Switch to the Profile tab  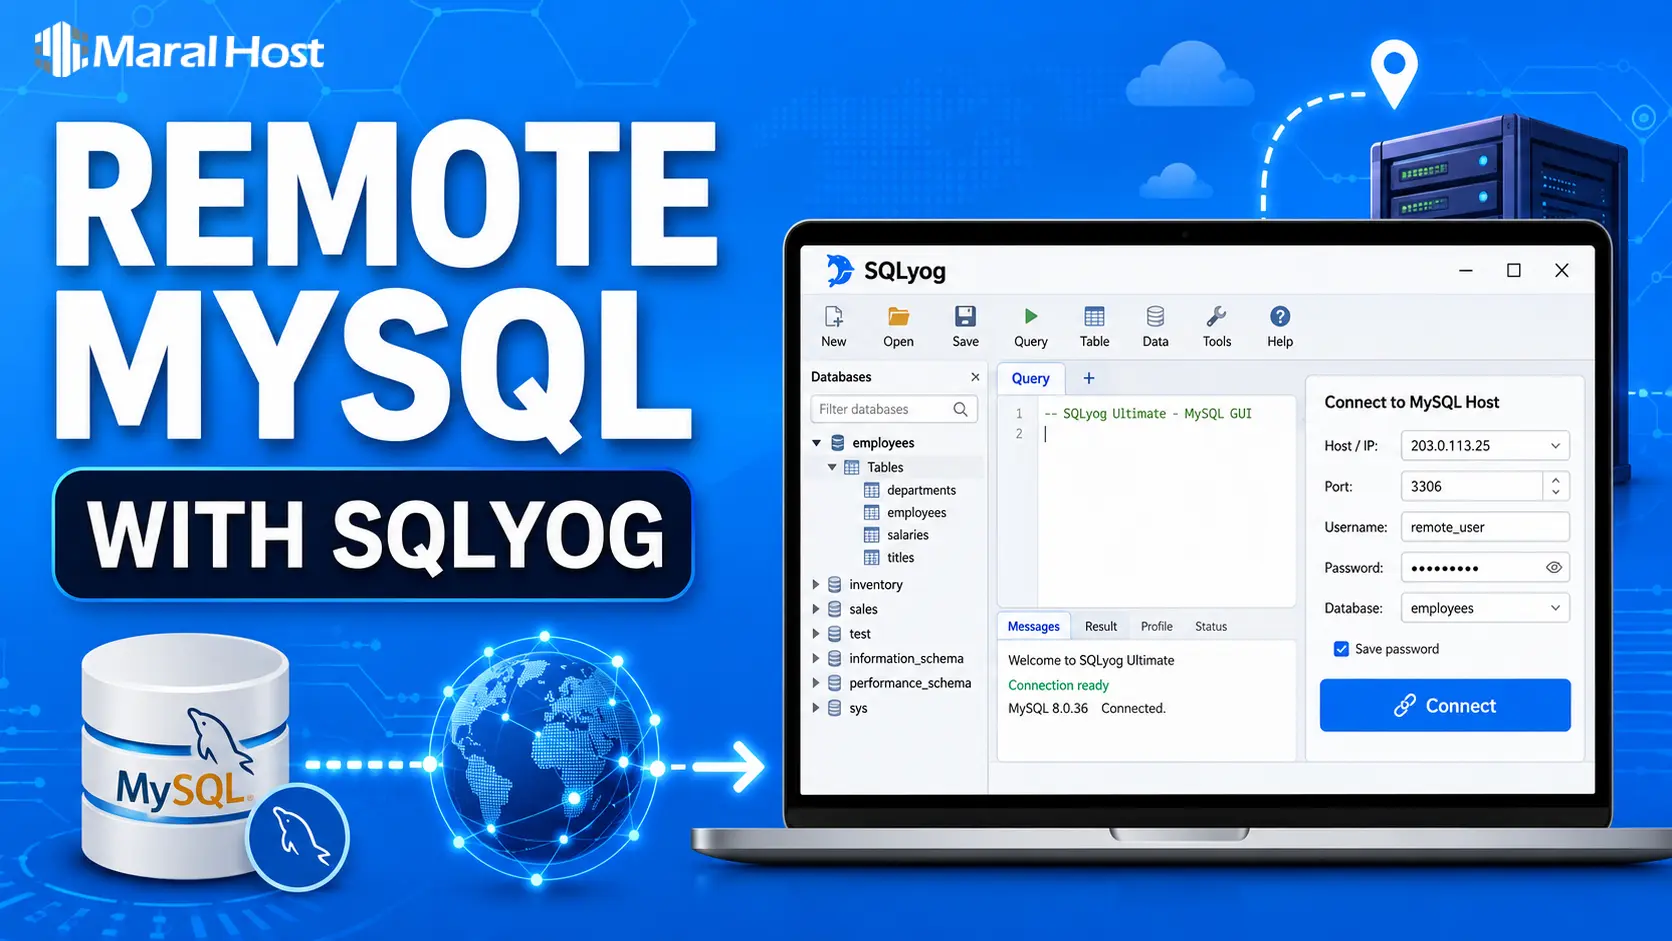(1157, 627)
